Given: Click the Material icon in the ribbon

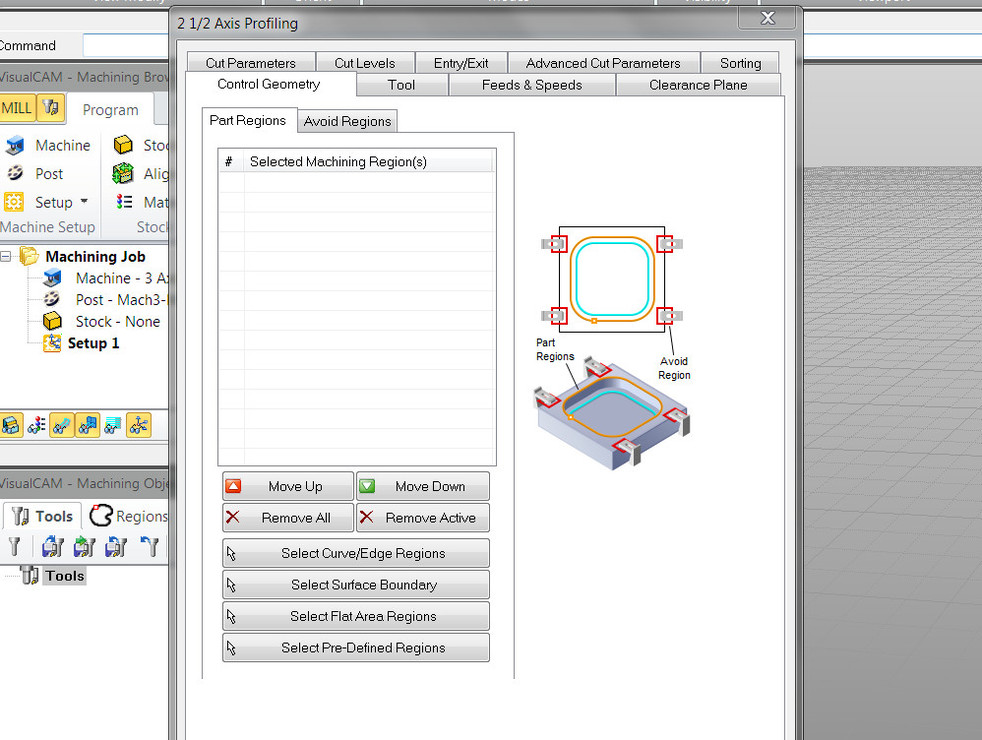Looking at the screenshot, I should click(124, 202).
